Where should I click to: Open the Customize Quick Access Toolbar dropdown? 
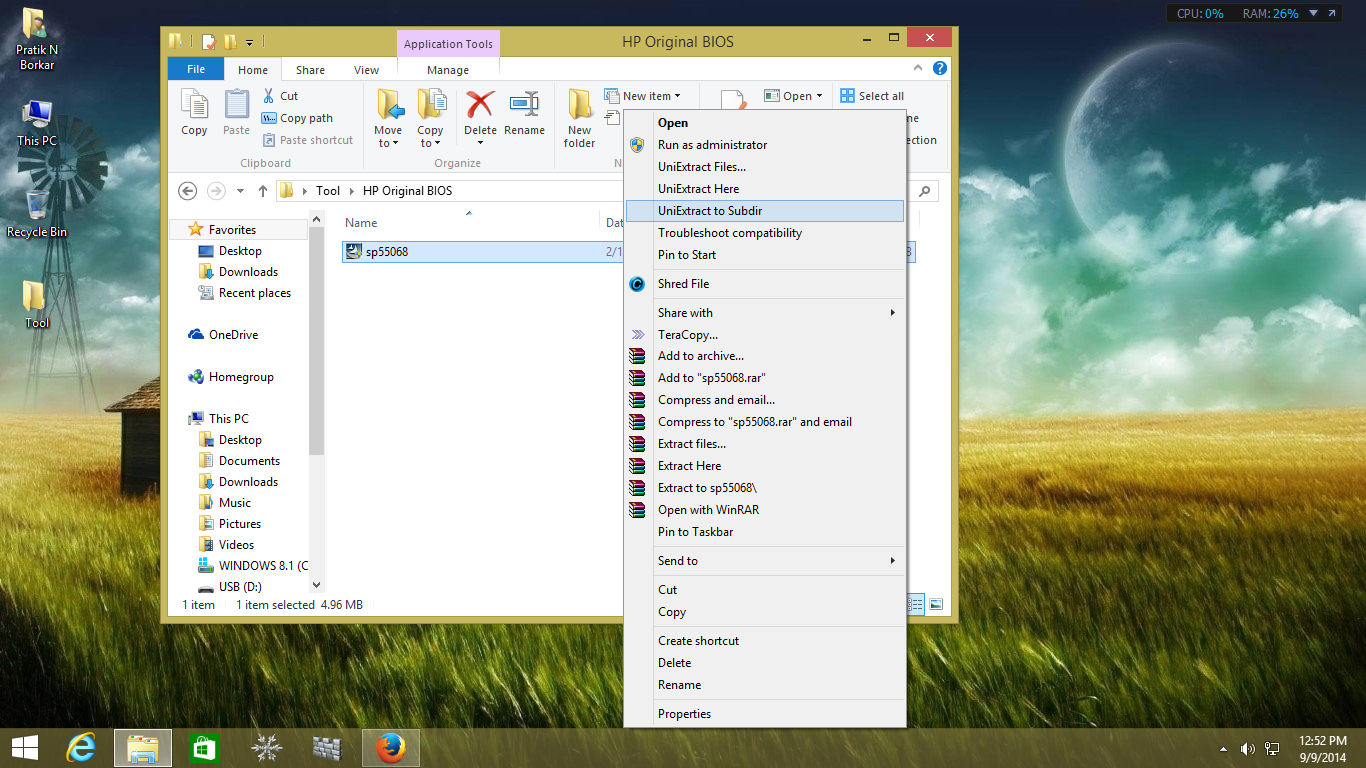[x=250, y=42]
